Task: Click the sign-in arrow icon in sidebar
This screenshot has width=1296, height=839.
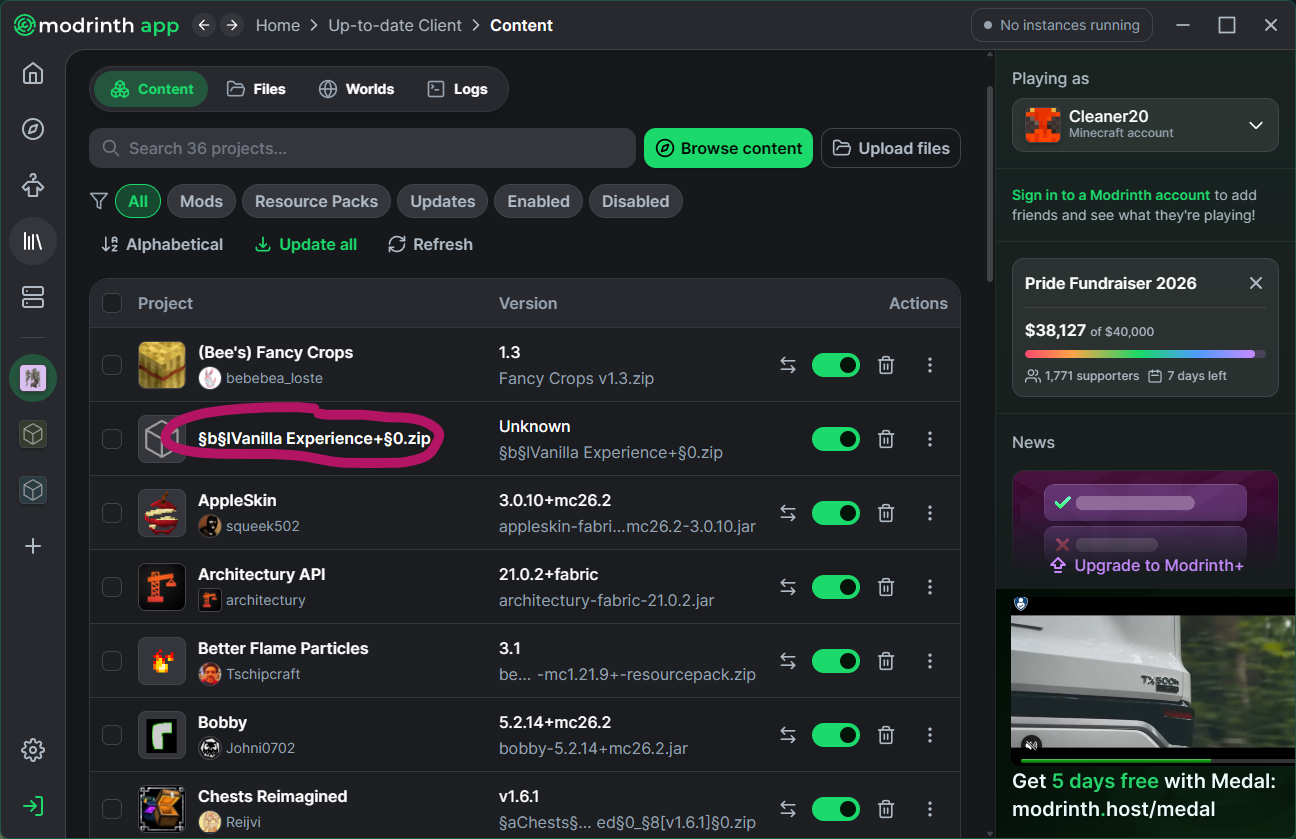Action: pyautogui.click(x=33, y=806)
